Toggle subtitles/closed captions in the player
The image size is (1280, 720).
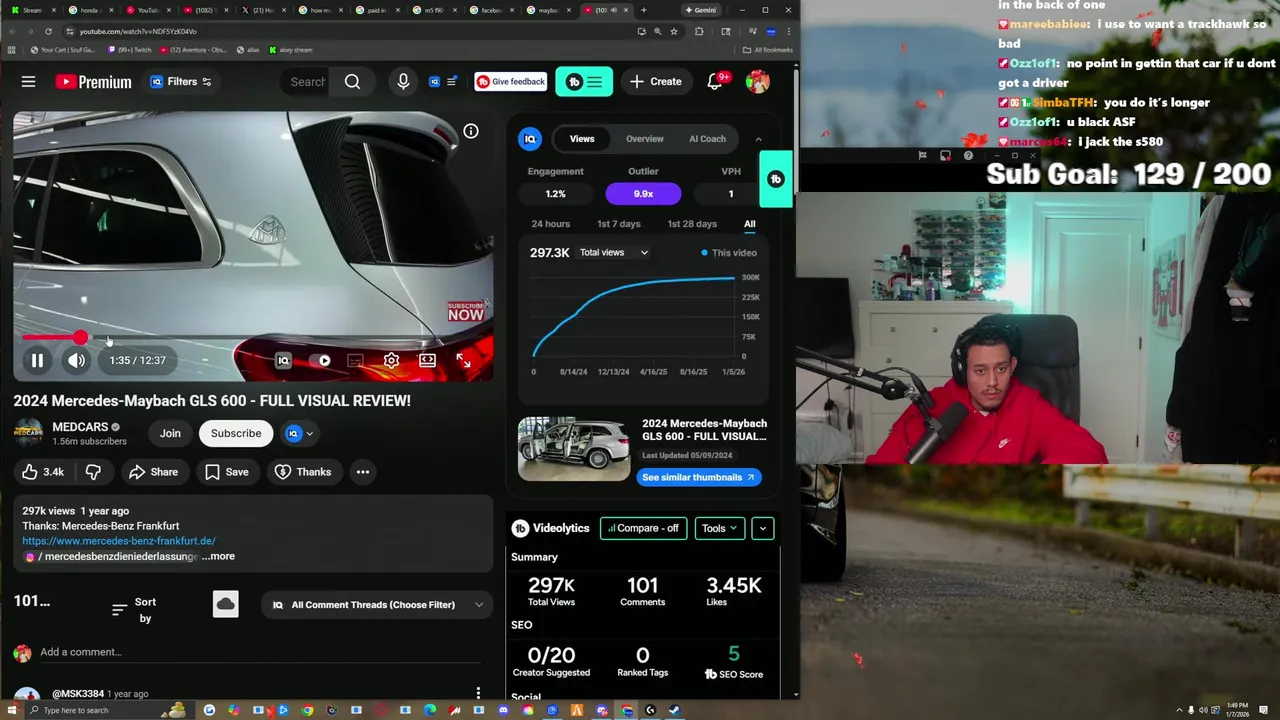355,360
